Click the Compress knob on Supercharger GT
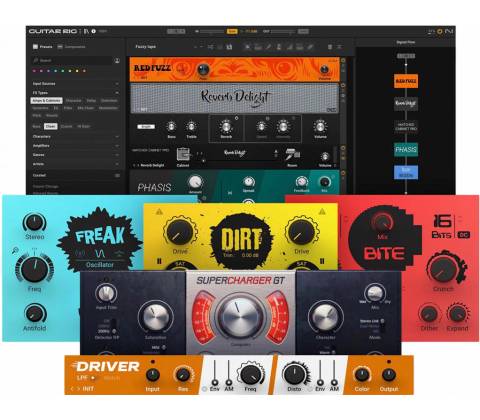 [x=240, y=317]
